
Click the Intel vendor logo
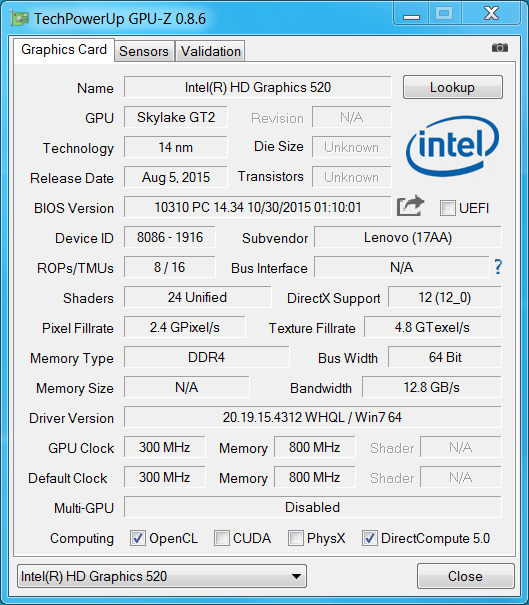[x=452, y=146]
